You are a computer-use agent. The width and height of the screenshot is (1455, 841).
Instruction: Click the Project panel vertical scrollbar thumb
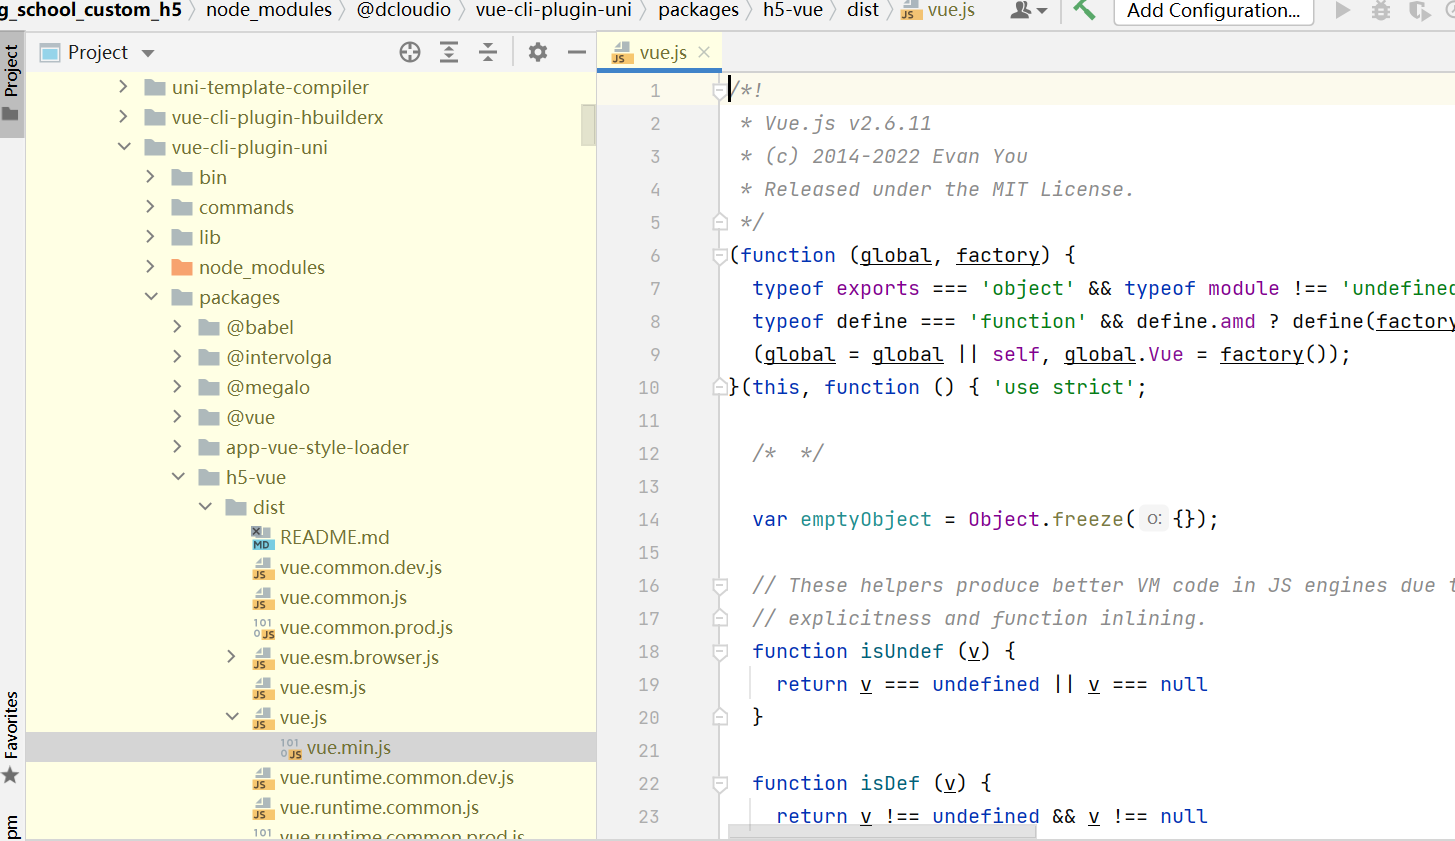[x=588, y=125]
